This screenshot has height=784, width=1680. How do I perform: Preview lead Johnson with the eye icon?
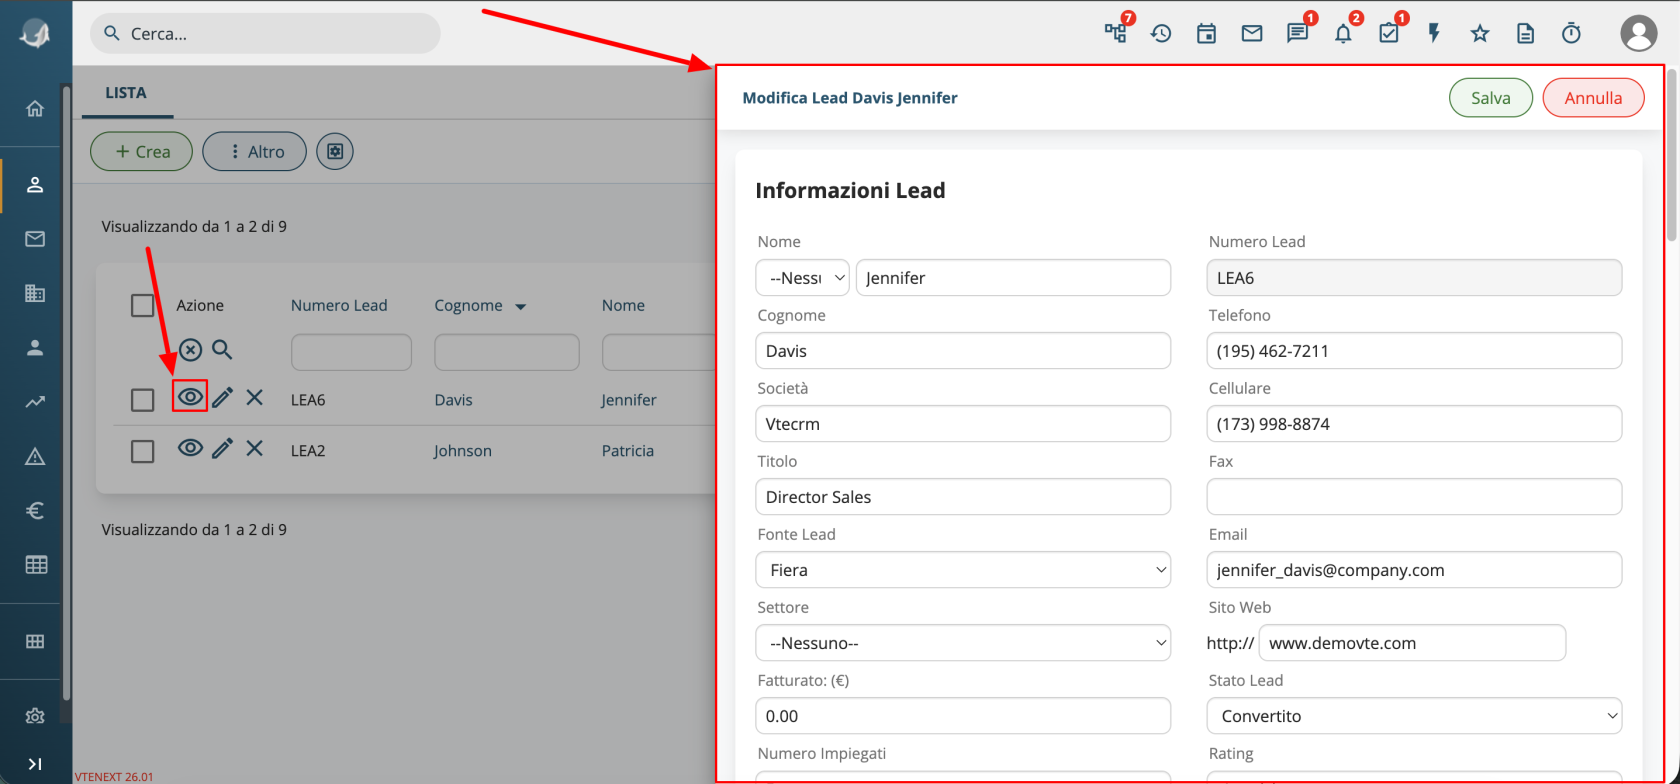click(190, 448)
